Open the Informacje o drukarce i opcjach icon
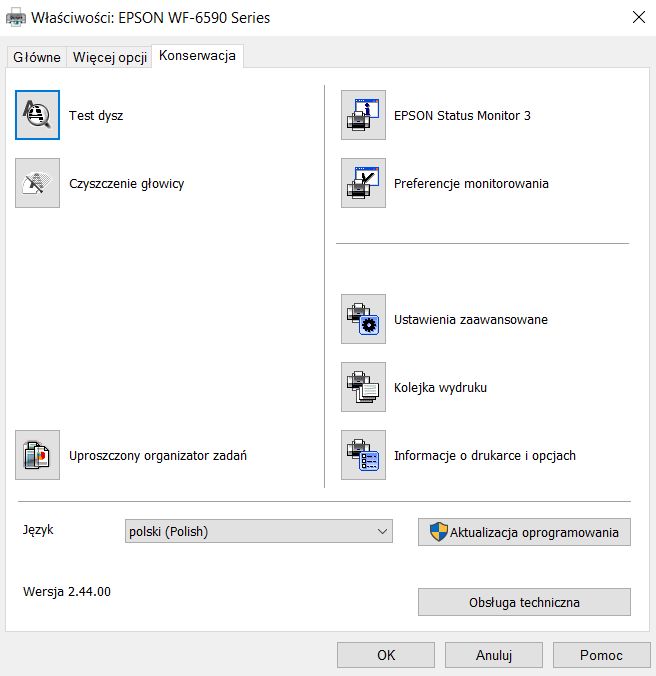The width and height of the screenshot is (656, 676). 363,455
